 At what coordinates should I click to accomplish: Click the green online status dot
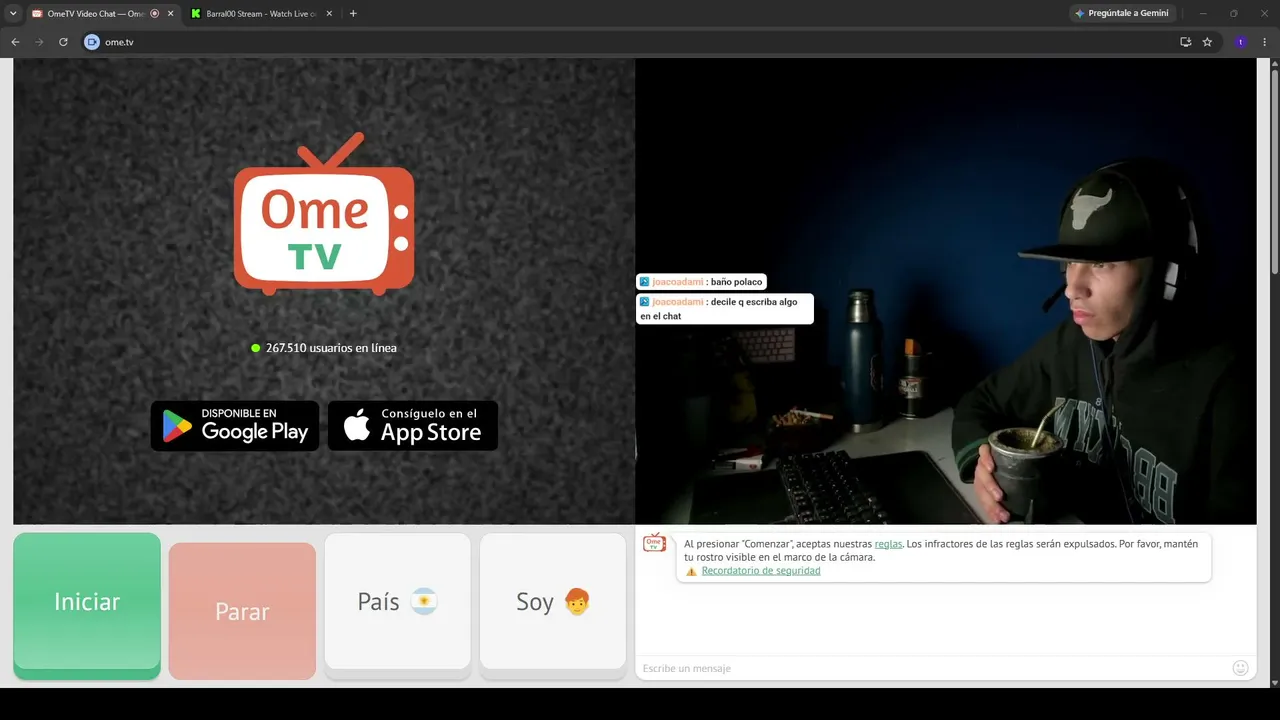pos(256,348)
